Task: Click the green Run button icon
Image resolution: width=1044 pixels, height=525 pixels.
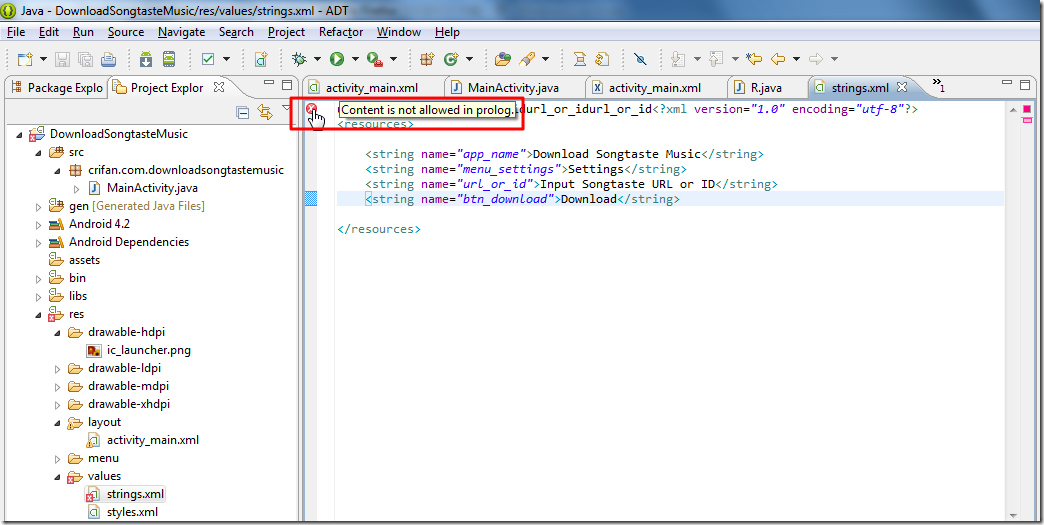Action: pos(337,59)
